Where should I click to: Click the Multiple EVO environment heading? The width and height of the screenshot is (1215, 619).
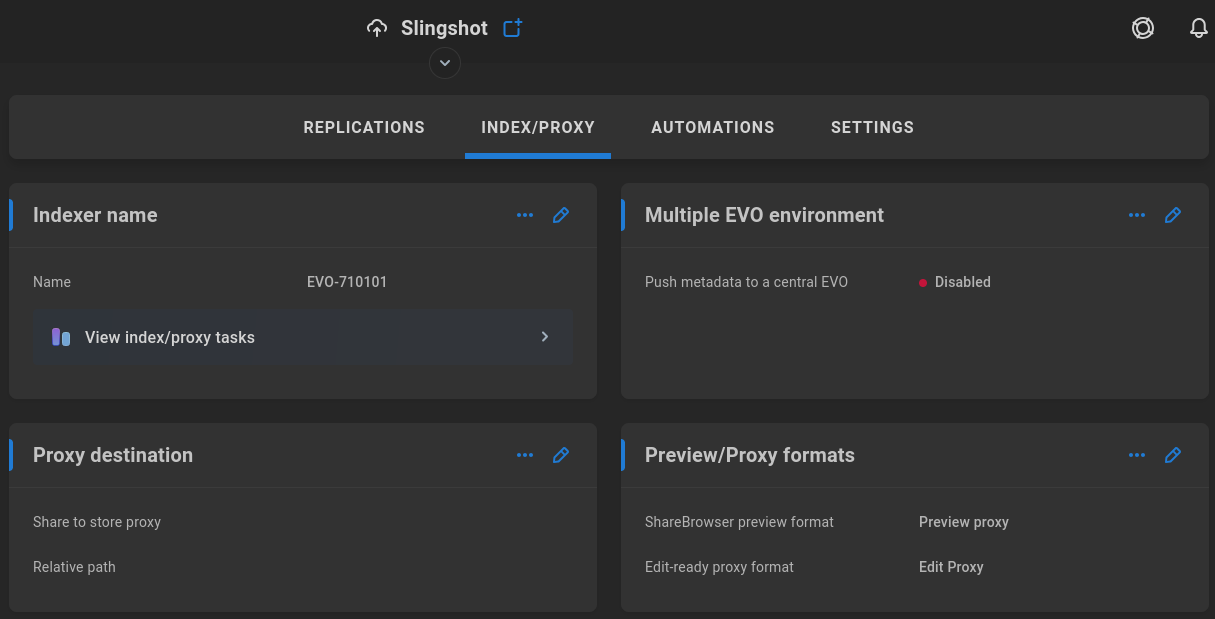[764, 215]
